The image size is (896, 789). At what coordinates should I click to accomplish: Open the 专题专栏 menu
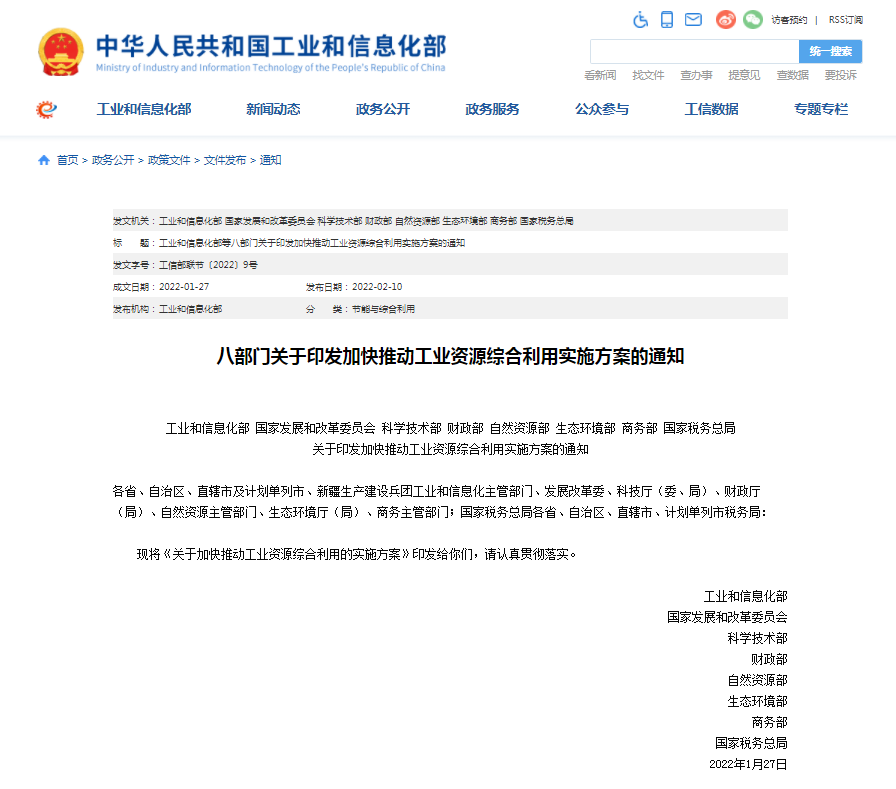coord(820,110)
